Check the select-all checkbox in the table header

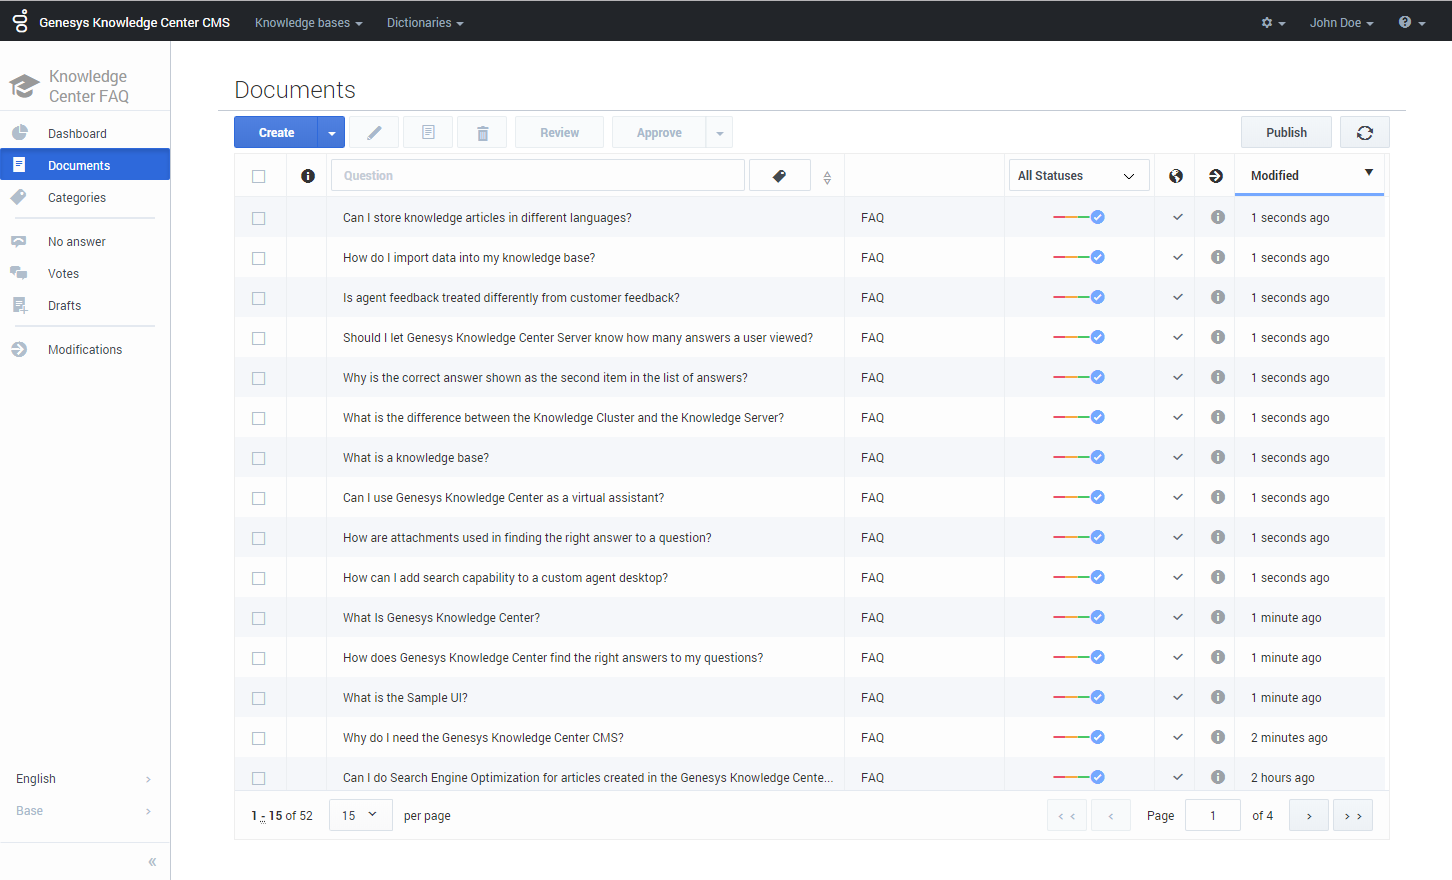(259, 175)
